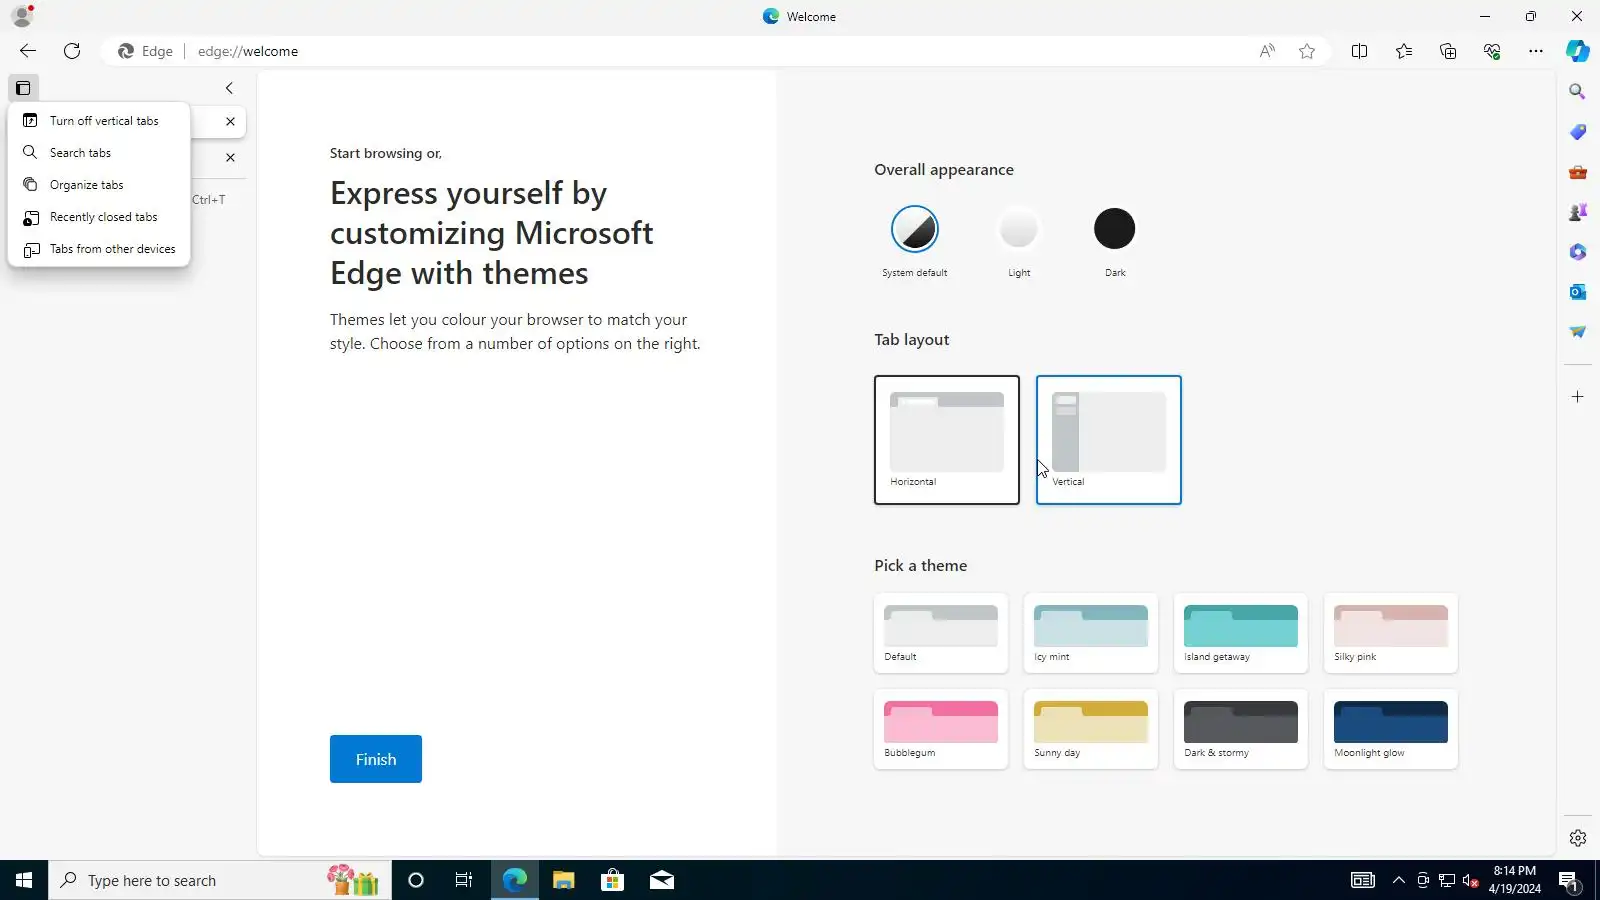This screenshot has height=900, width=1600.
Task: Select Tabs from other devices
Action: 99,249
